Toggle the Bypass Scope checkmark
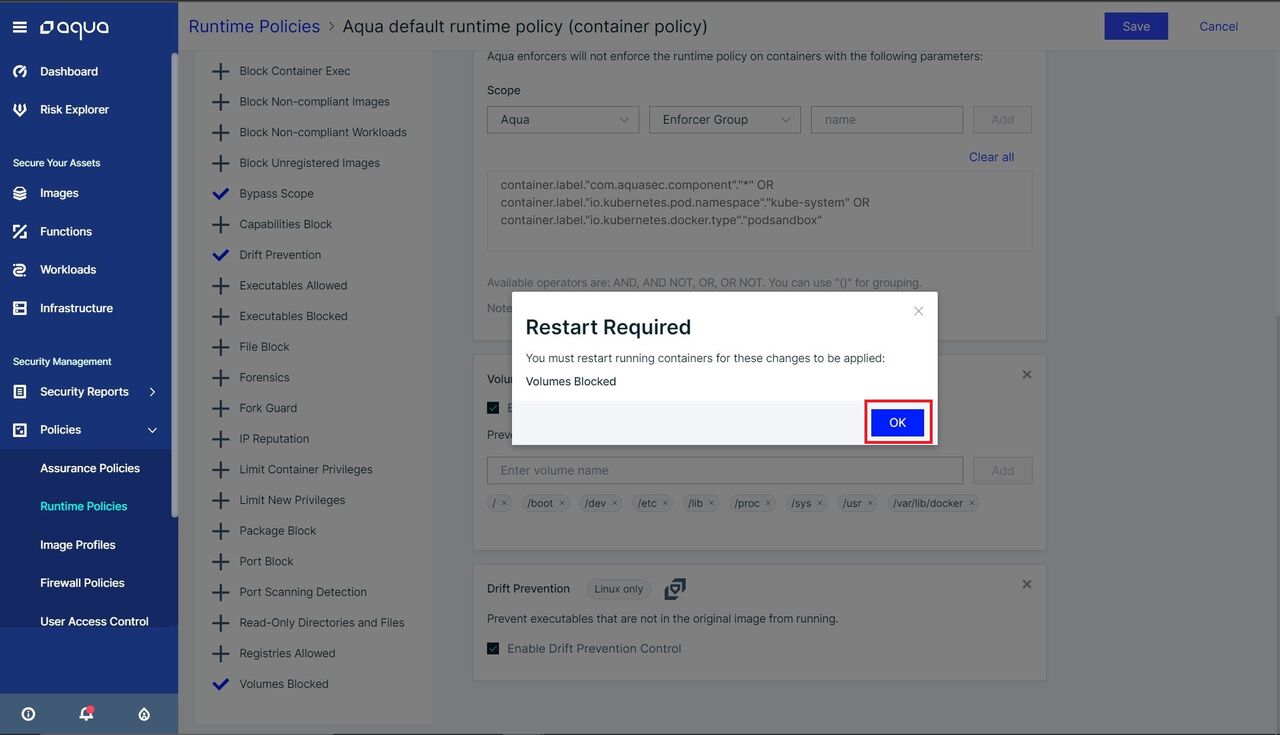Image resolution: width=1280 pixels, height=735 pixels. coord(221,194)
